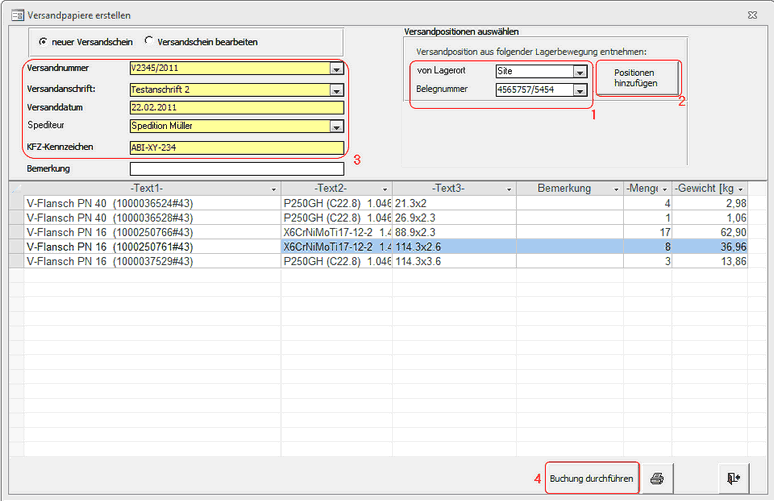Close the Versandpapiere erstellen window
Screen dimensions: 774x502
tap(753, 15)
